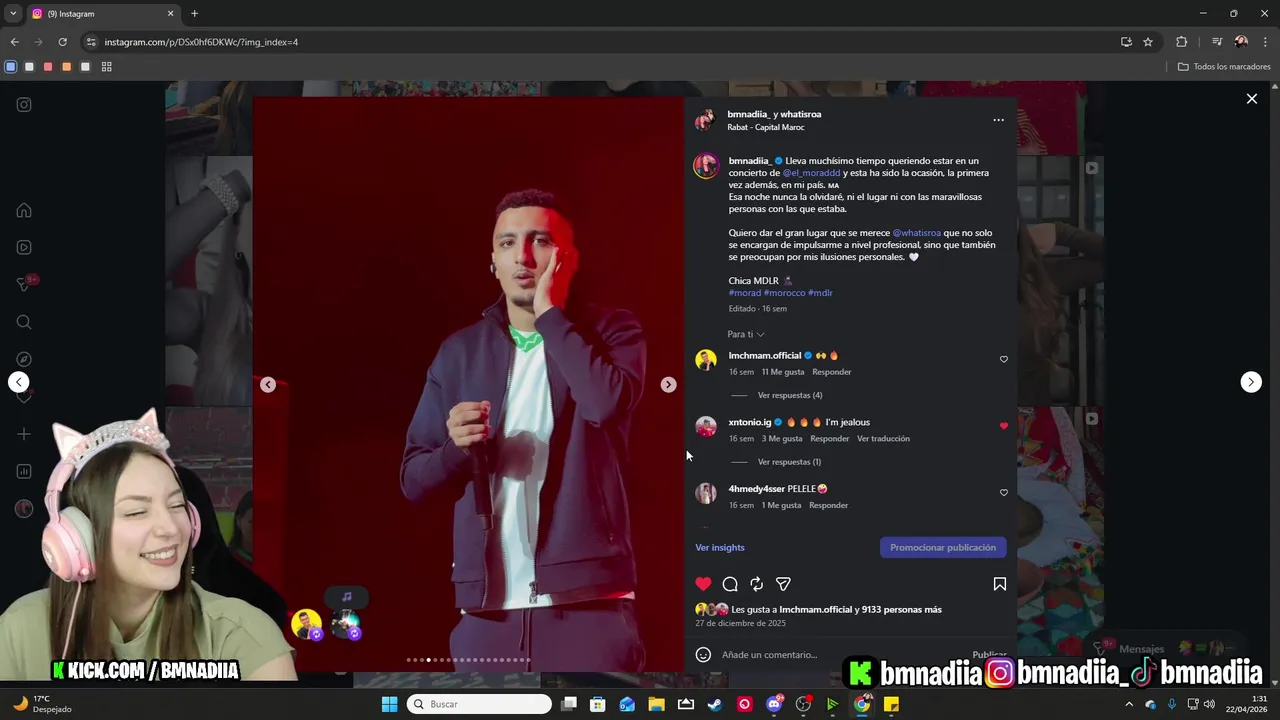Click the comment bubble icon
Image resolution: width=1280 pixels, height=720 pixels.
(730, 584)
